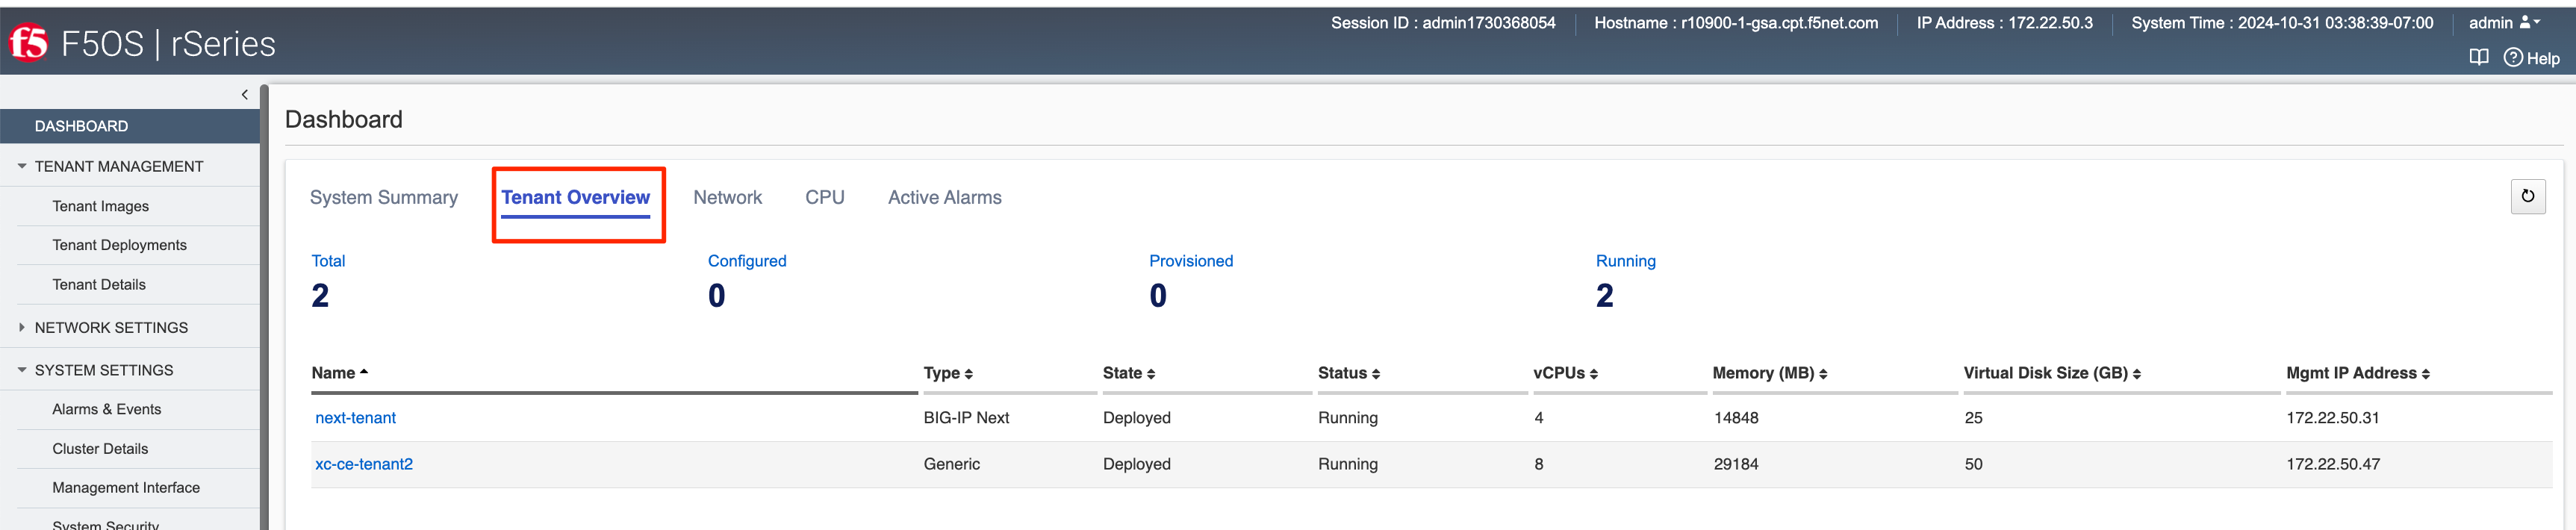Switch to the System Summary tab
2576x530 pixels.
tap(384, 198)
